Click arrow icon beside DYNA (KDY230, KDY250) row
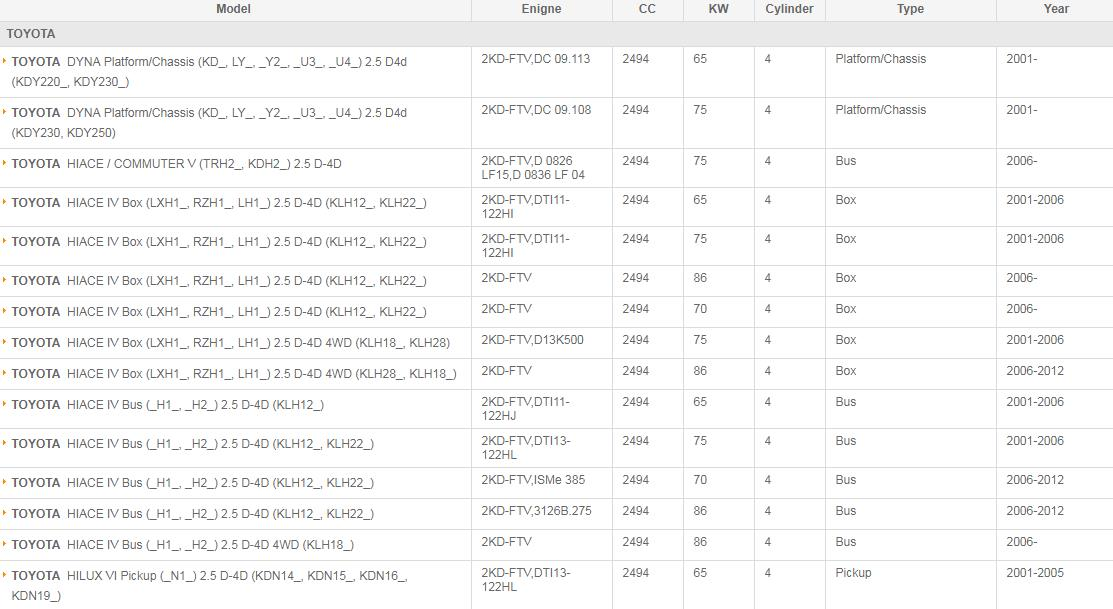This screenshot has width=1113, height=609. pyautogui.click(x=5, y=112)
